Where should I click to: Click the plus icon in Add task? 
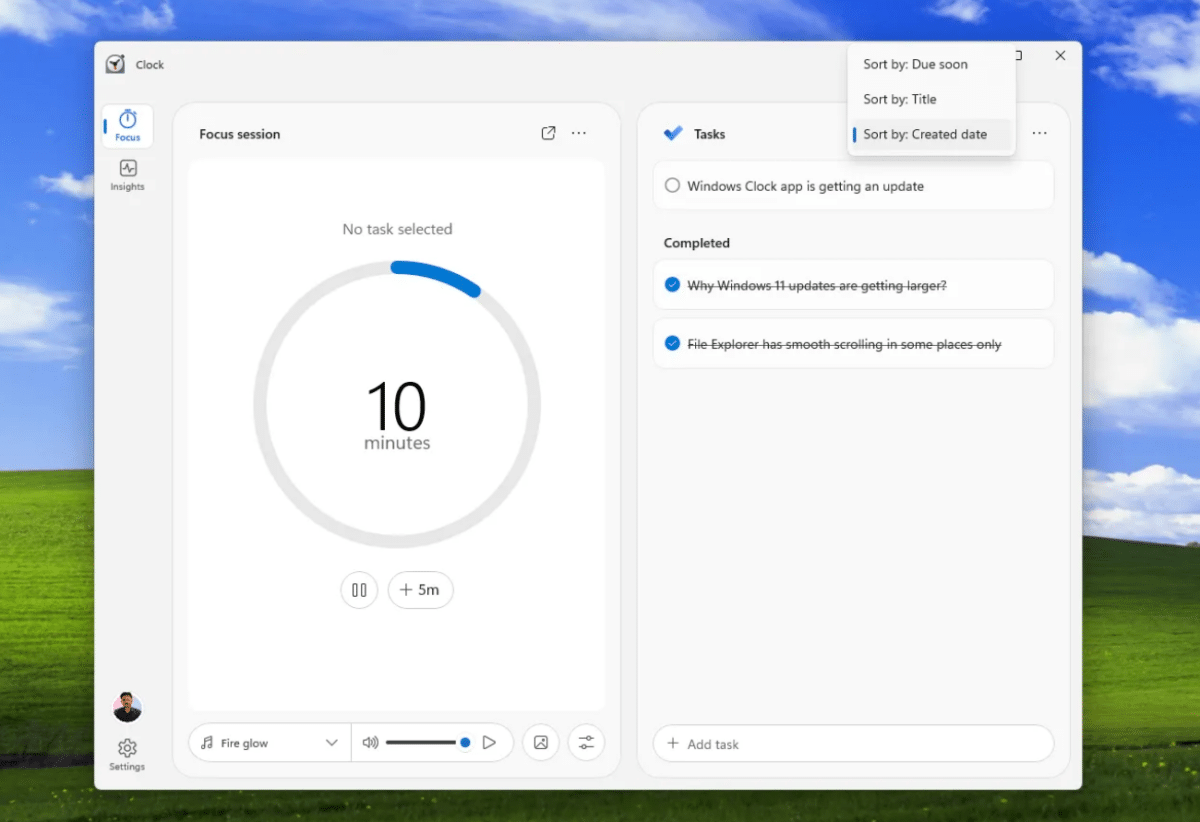pos(673,743)
